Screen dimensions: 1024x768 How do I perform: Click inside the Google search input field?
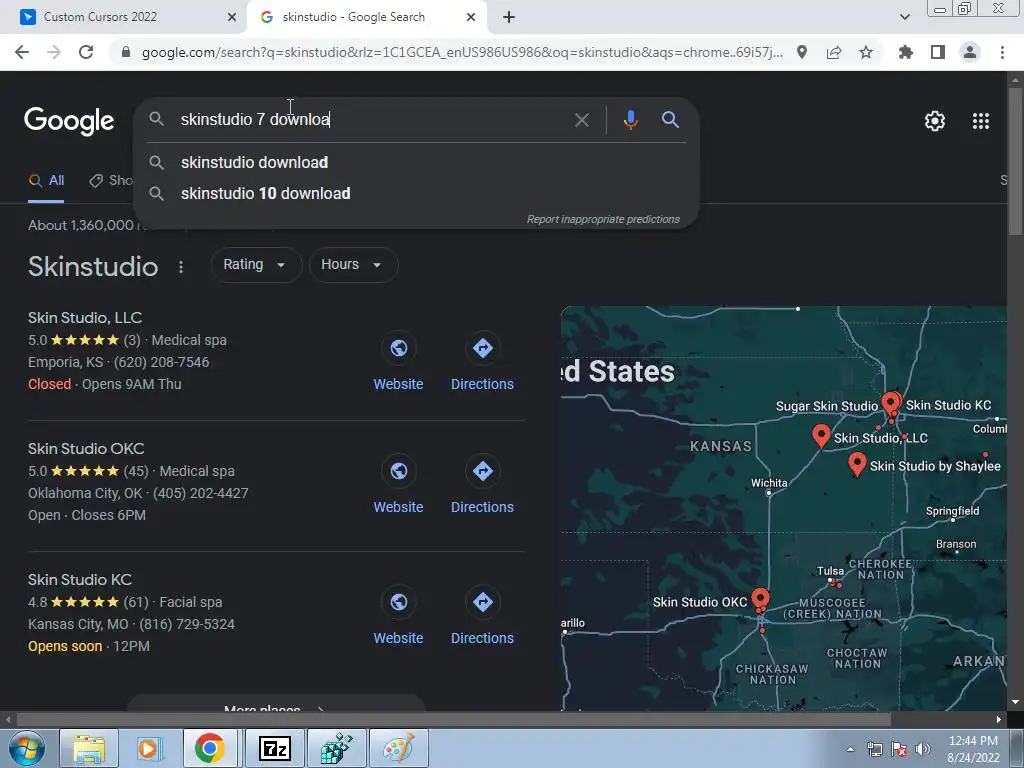(372, 120)
